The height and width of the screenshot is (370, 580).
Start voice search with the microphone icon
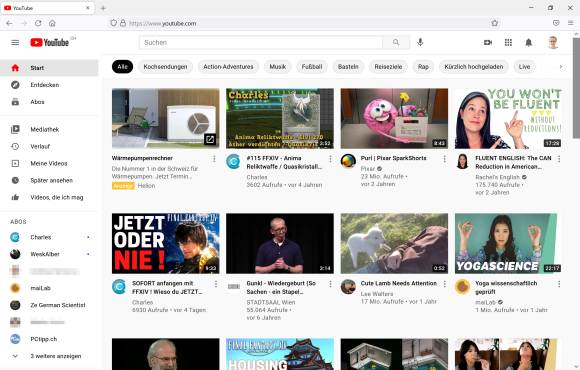420,42
